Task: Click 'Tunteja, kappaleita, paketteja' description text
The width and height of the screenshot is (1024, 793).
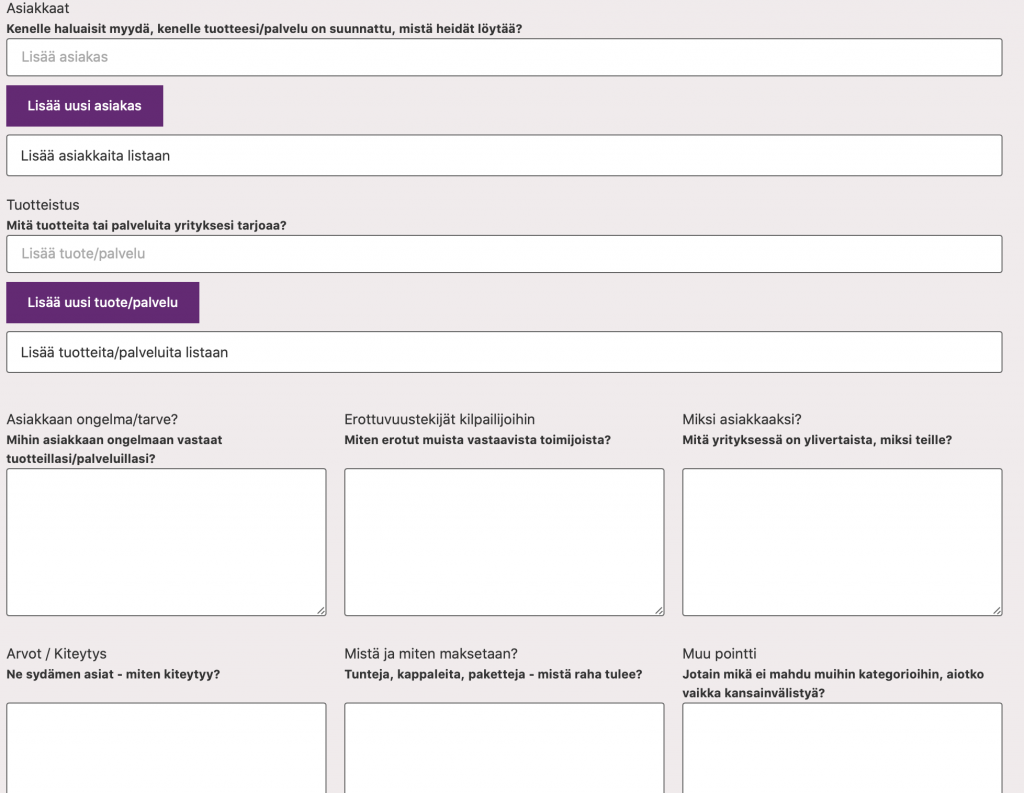Action: coord(493,674)
